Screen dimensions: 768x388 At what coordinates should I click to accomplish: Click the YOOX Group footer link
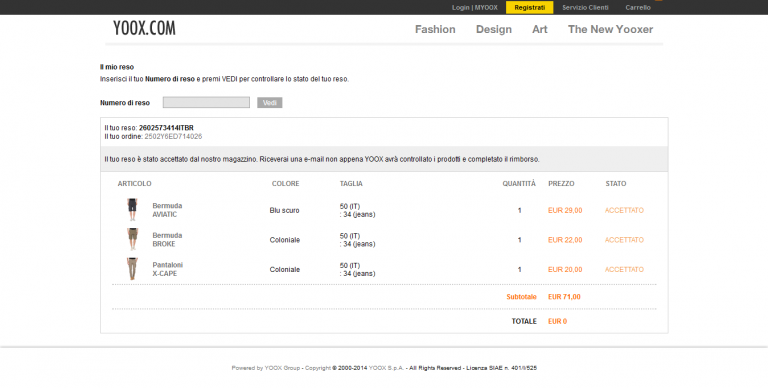point(282,368)
